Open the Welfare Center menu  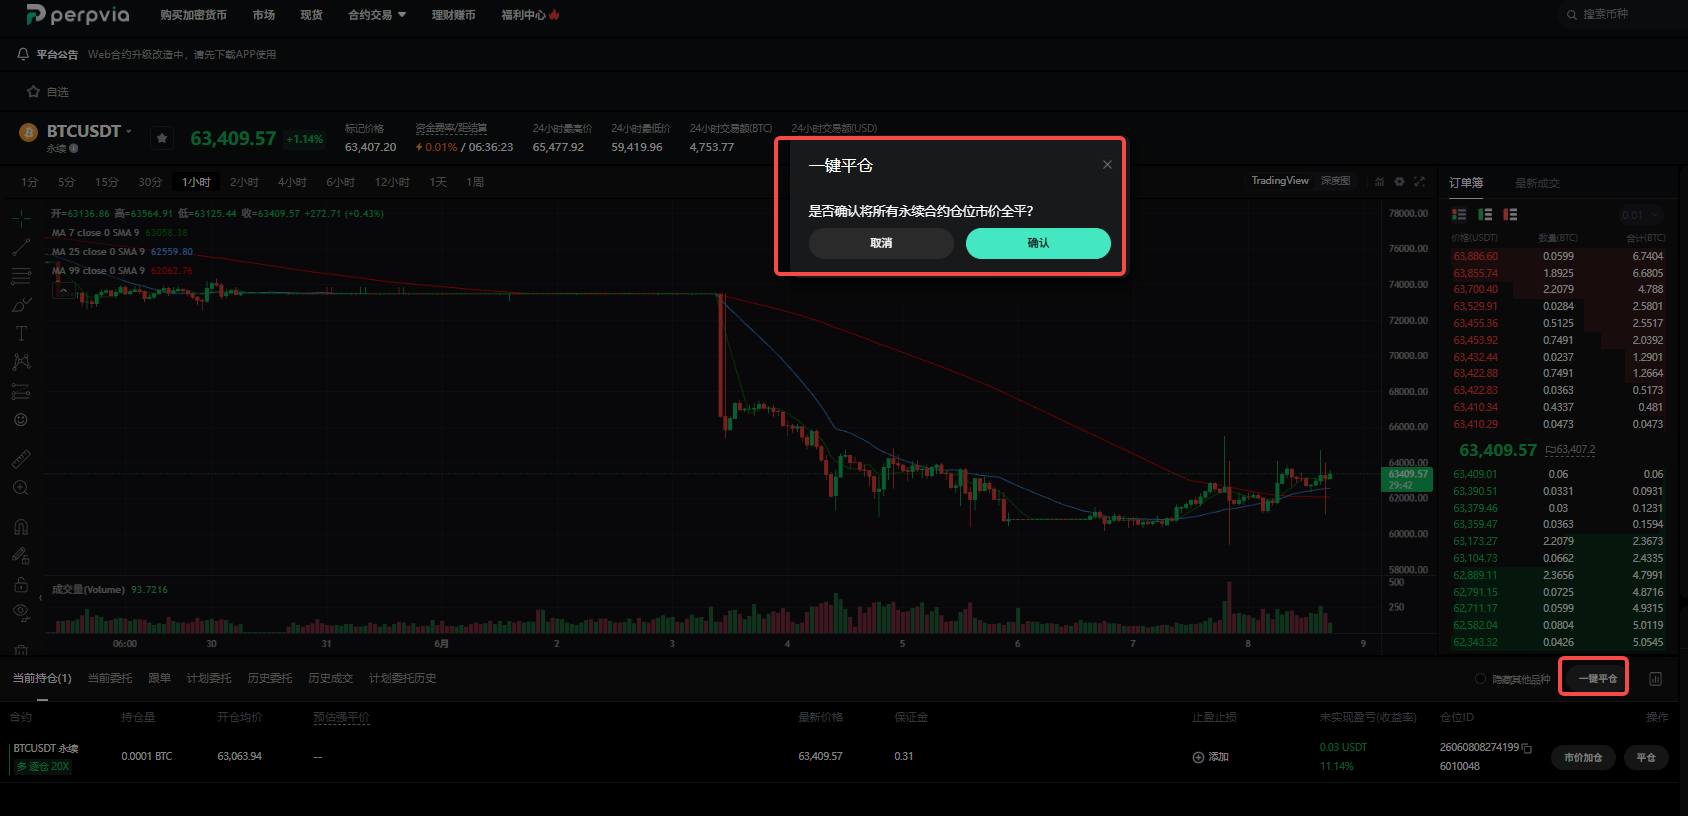click(530, 15)
